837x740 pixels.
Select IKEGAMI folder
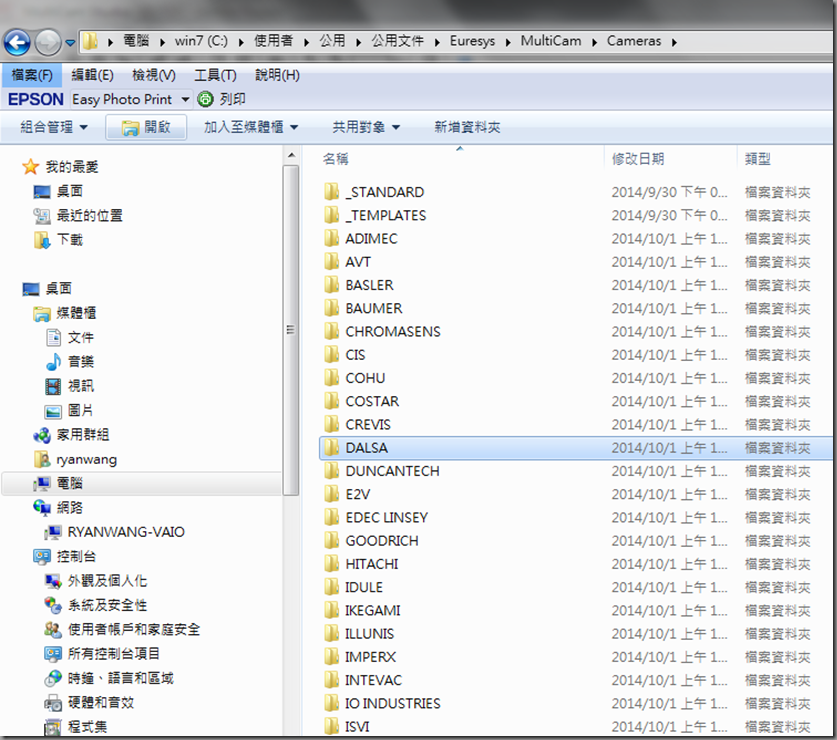[373, 611]
